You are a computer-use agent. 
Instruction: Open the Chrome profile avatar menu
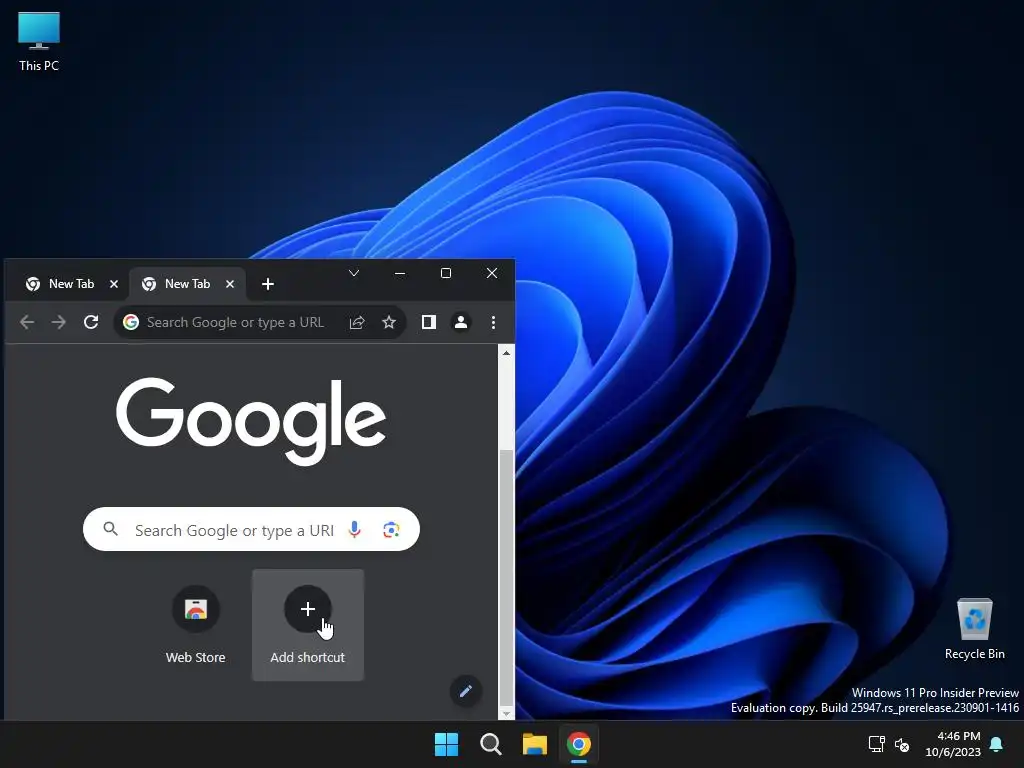point(460,322)
